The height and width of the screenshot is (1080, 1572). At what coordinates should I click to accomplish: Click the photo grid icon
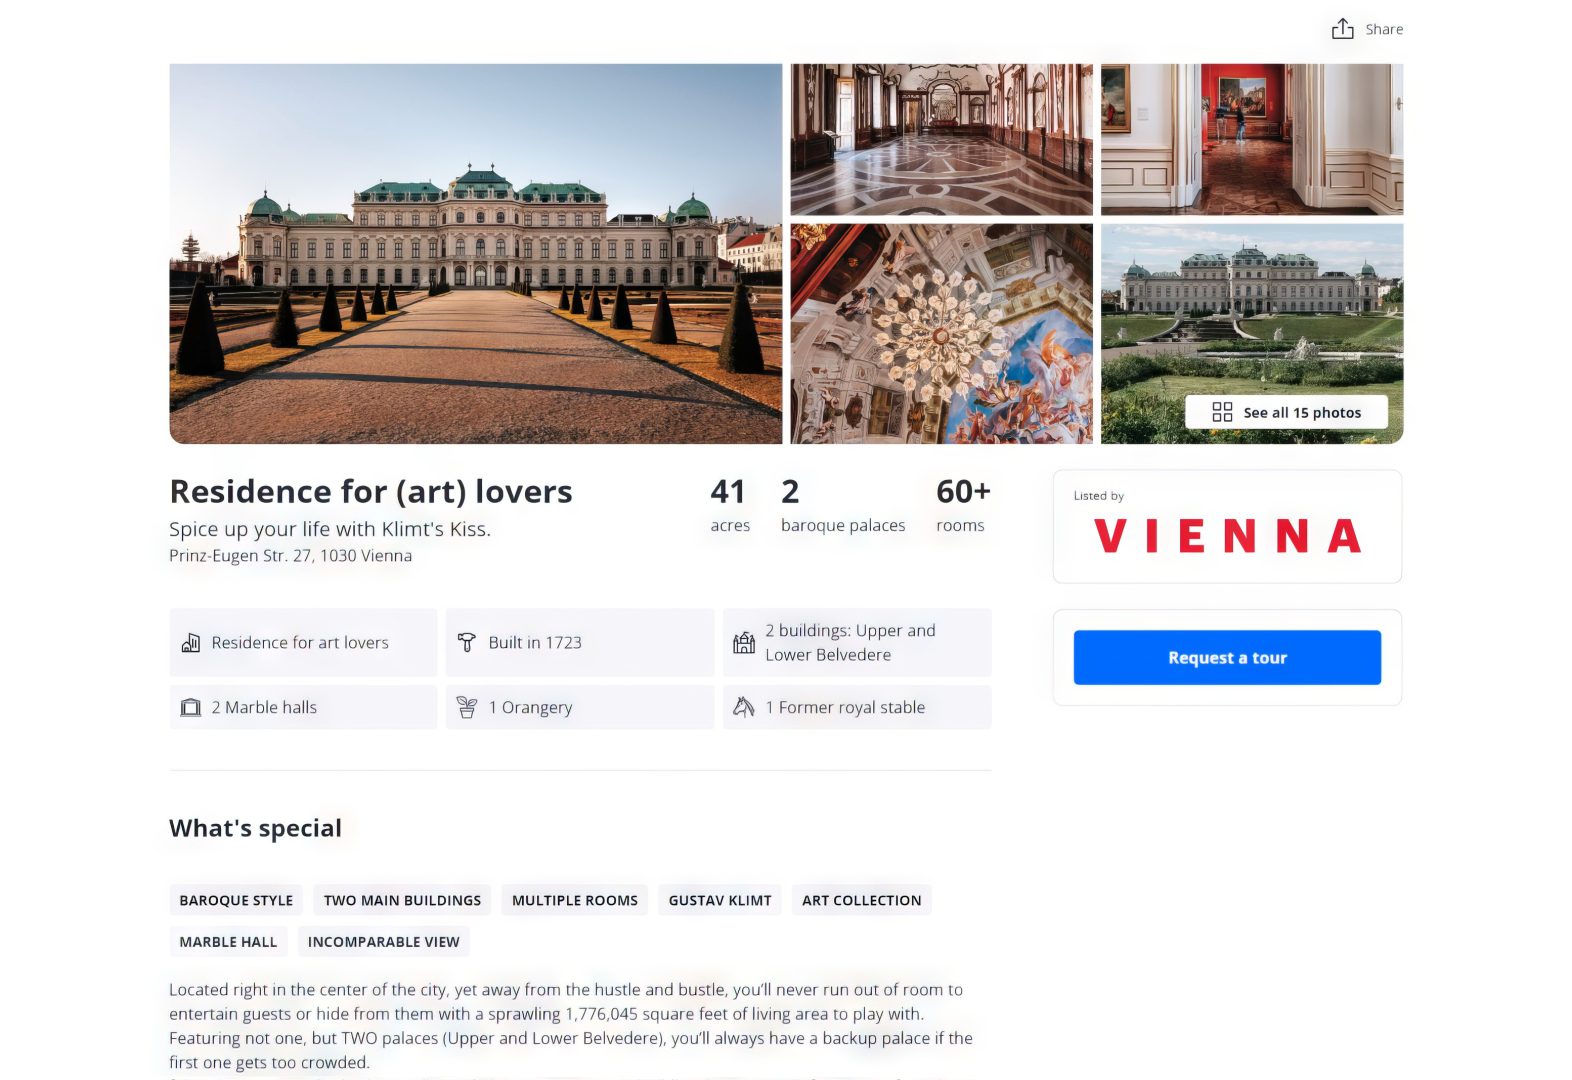click(x=1222, y=412)
